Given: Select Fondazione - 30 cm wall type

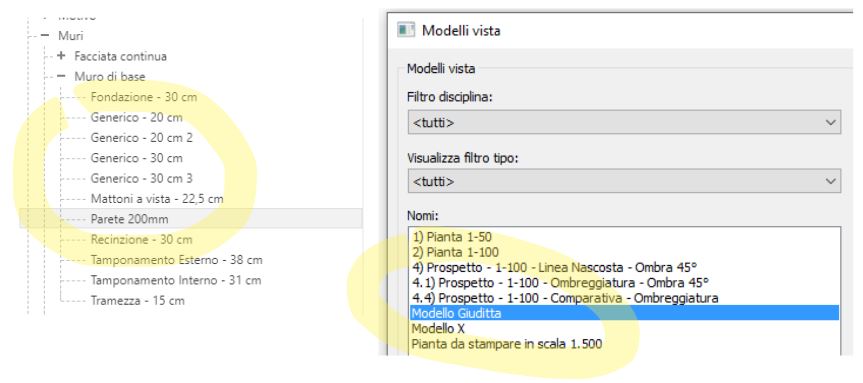Looking at the screenshot, I should [x=144, y=97].
